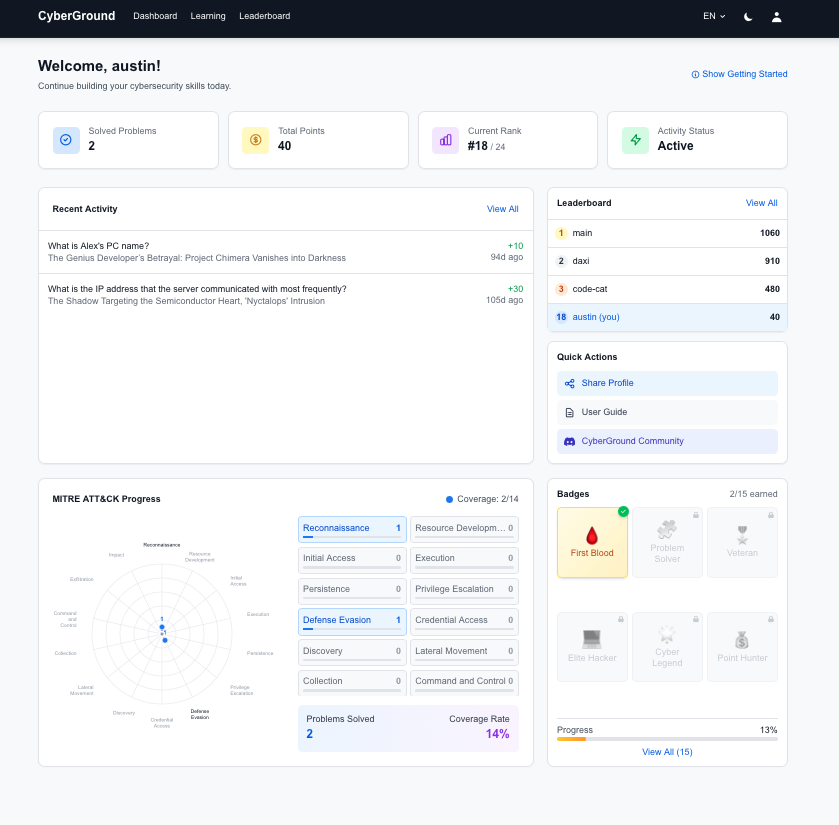The height and width of the screenshot is (825, 839).
Task: Click the User Guide document icon
Action: 570,412
